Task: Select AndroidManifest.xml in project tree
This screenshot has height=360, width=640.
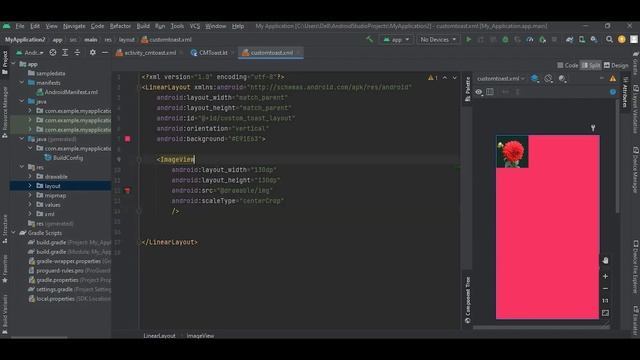Action: click(67, 92)
